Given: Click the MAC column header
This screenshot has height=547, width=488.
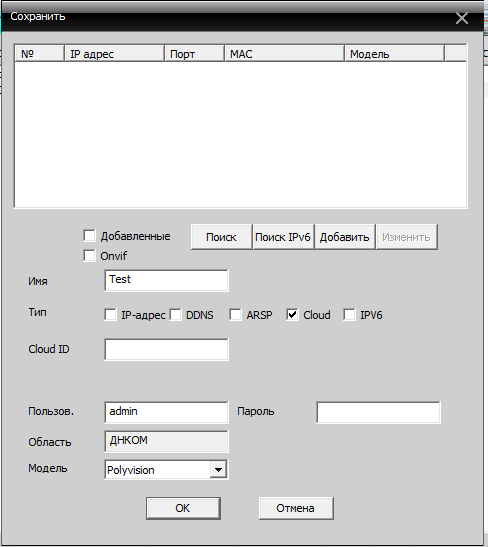Looking at the screenshot, I should [284, 54].
